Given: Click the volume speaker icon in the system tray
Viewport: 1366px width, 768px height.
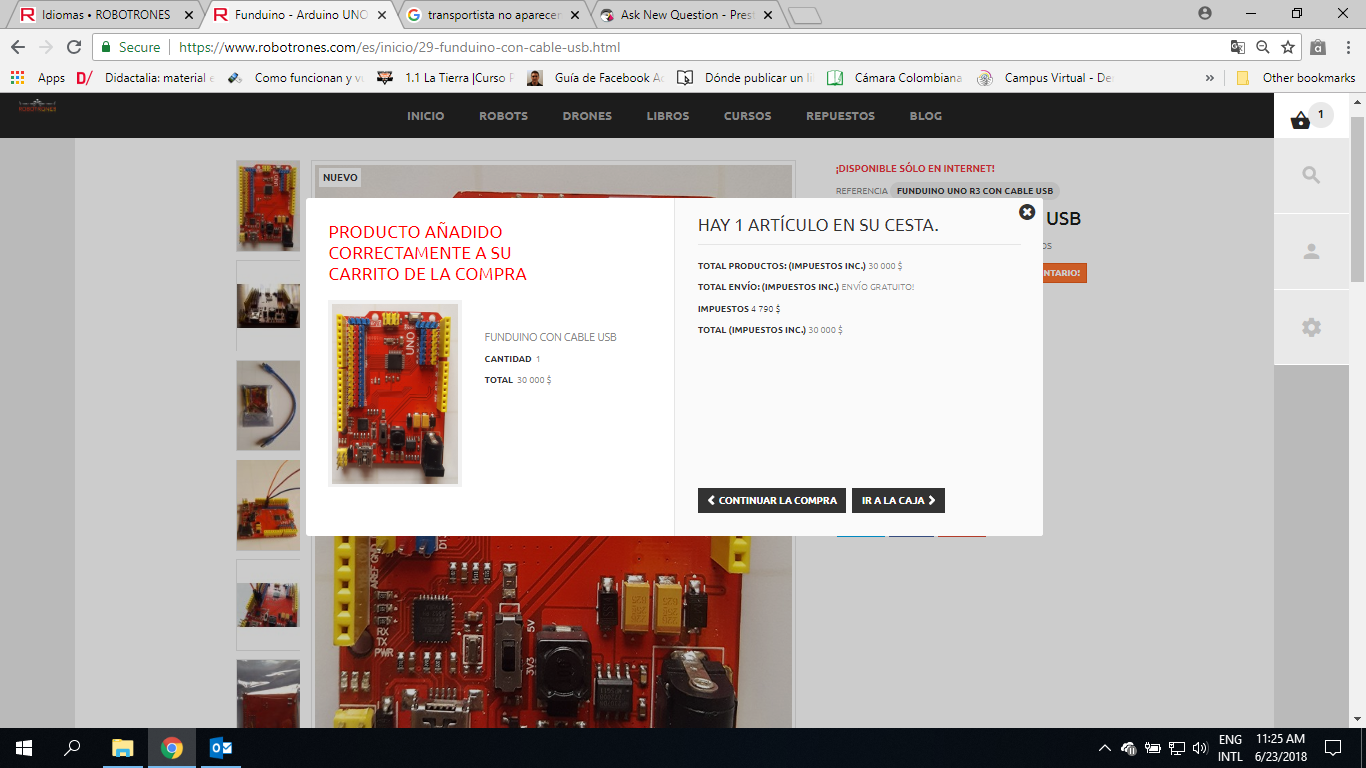Looking at the screenshot, I should point(1200,748).
